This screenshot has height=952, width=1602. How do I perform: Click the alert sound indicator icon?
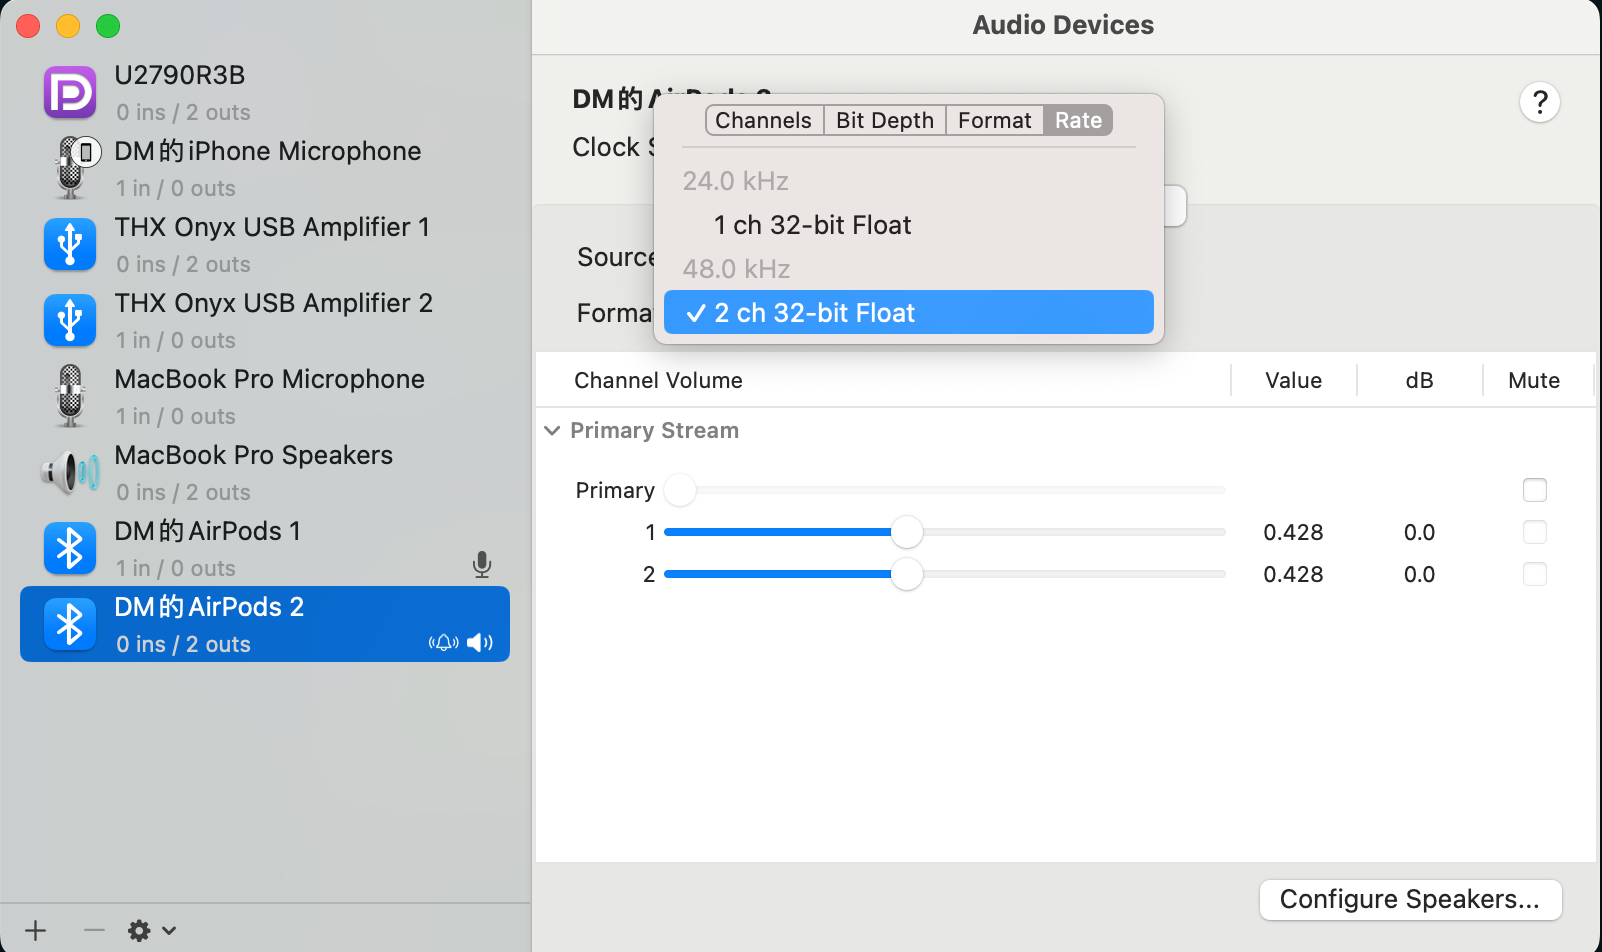pos(443,643)
